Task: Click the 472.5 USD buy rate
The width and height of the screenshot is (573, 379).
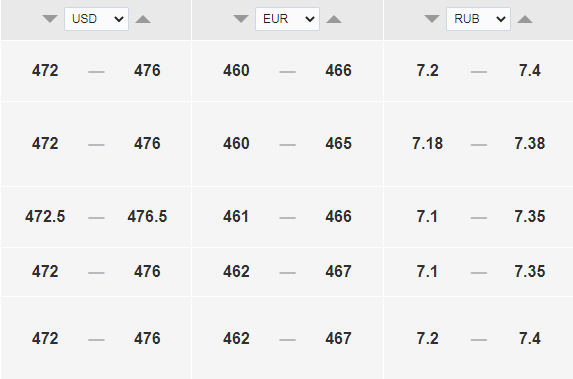Action: [x=45, y=216]
